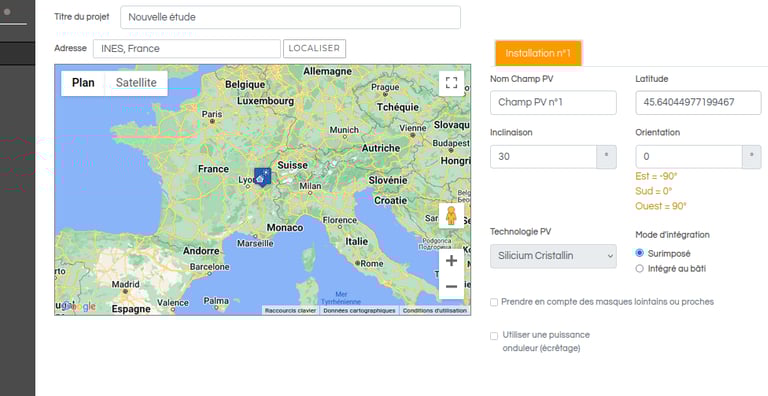The image size is (768, 396).
Task: Switch map to Plan view
Action: 83,83
